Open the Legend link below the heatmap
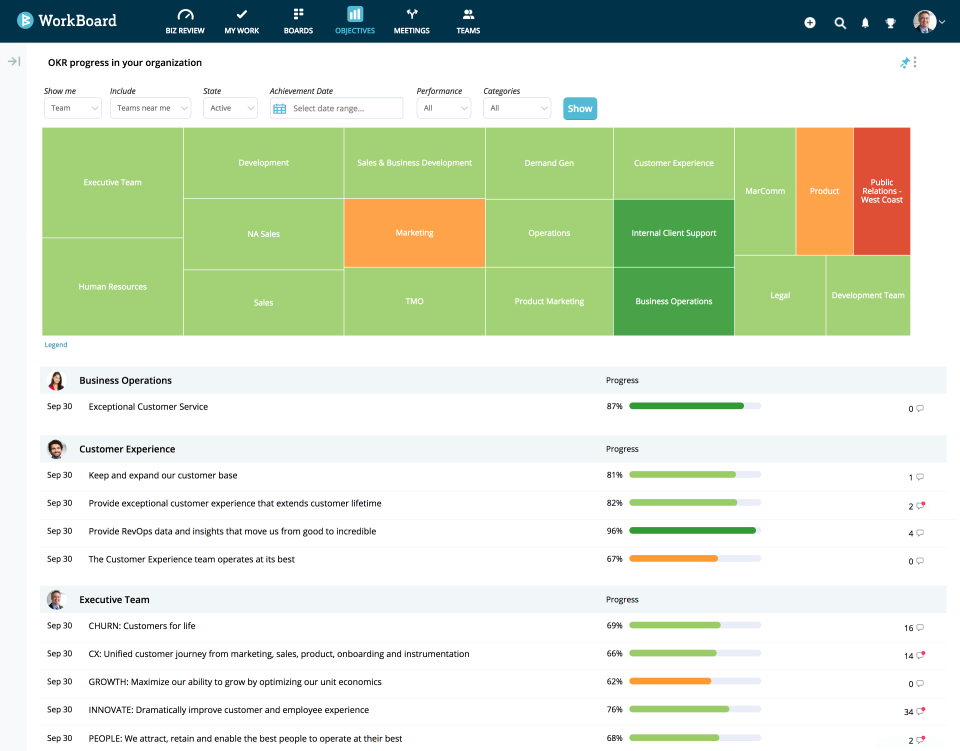The width and height of the screenshot is (960, 751). click(55, 344)
